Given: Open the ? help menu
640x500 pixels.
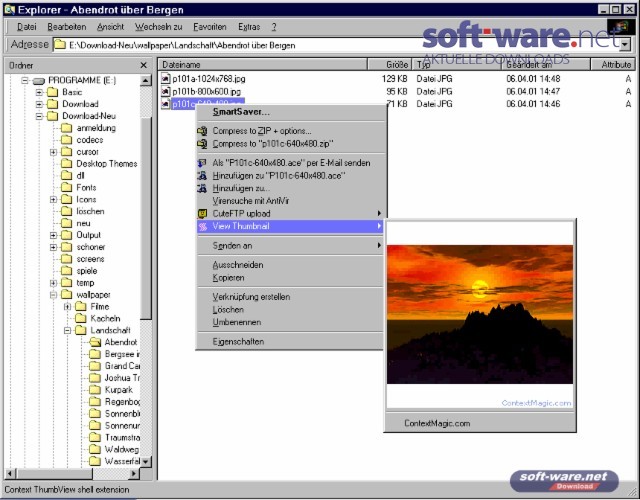Looking at the screenshot, I should 274,27.
